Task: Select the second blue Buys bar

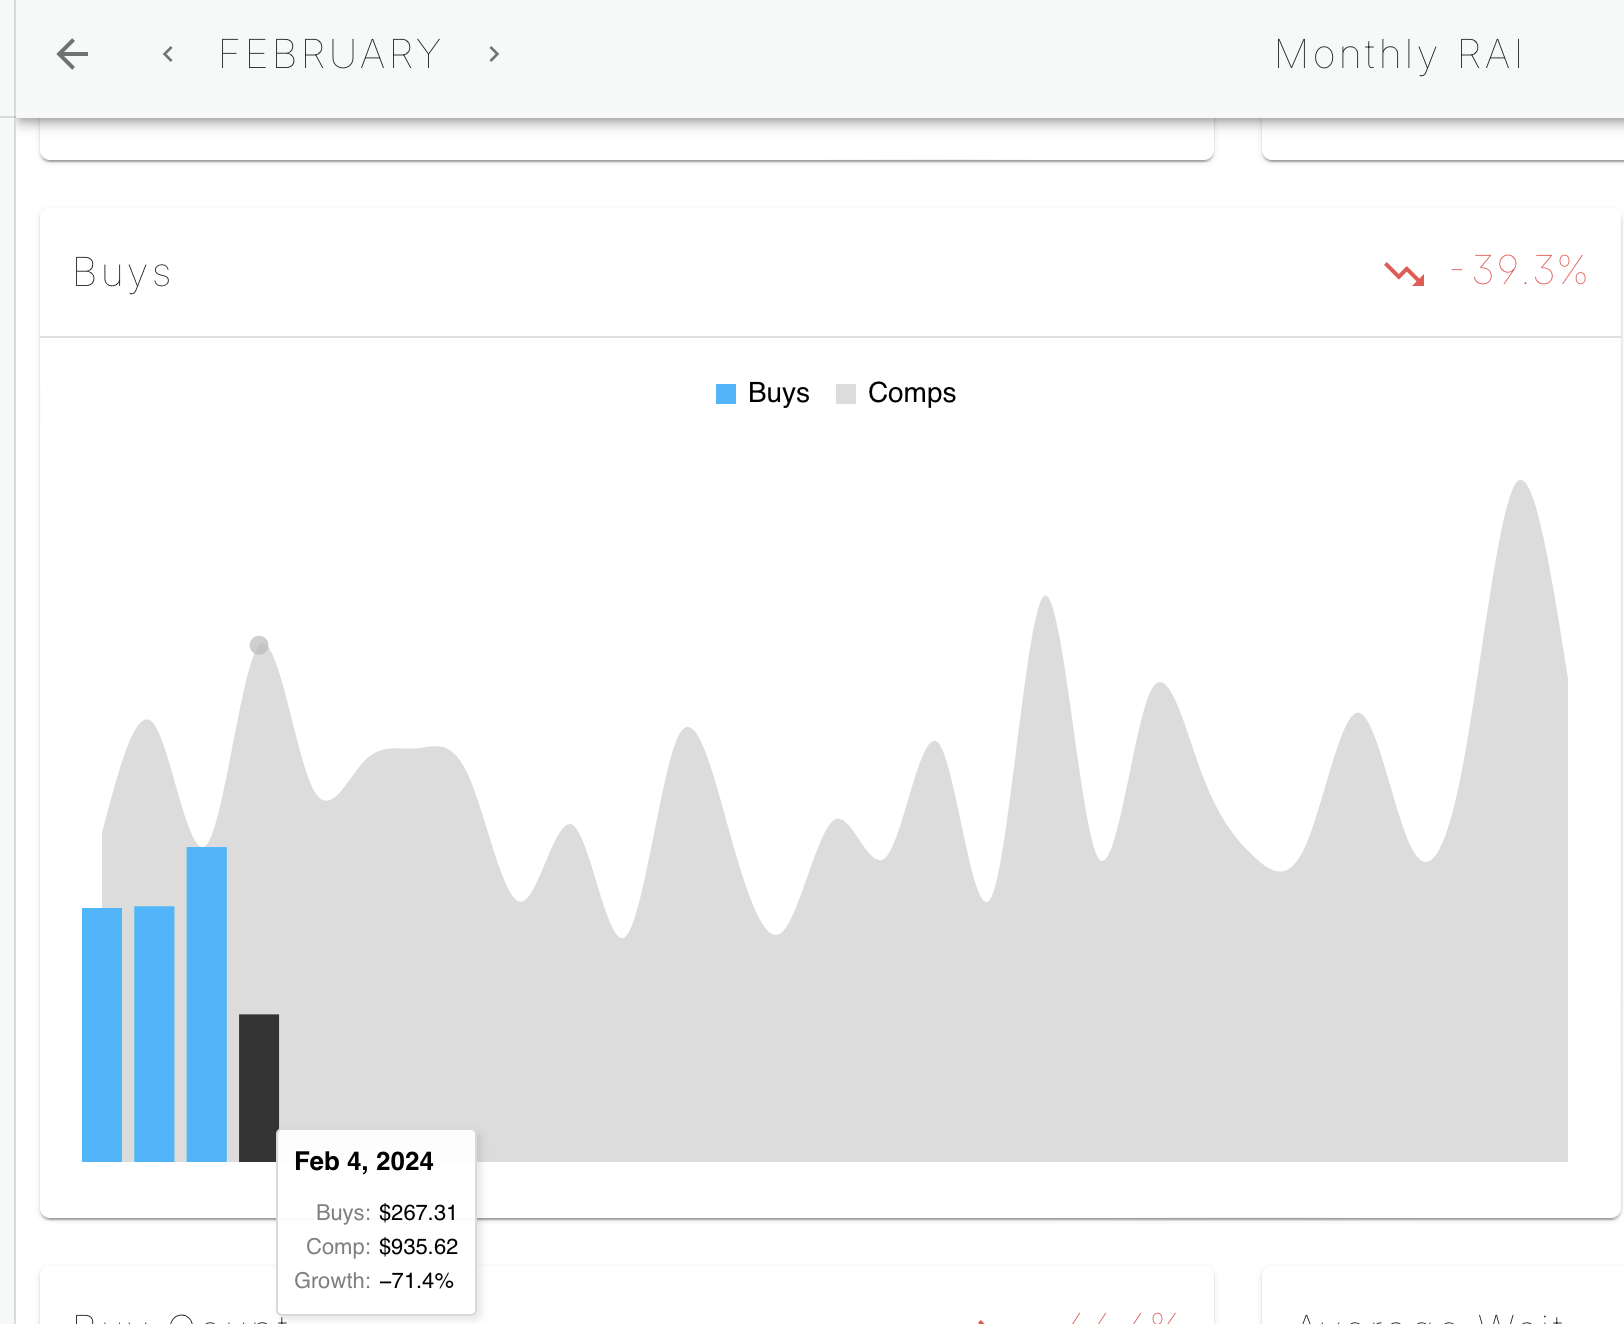Action: point(154,1033)
